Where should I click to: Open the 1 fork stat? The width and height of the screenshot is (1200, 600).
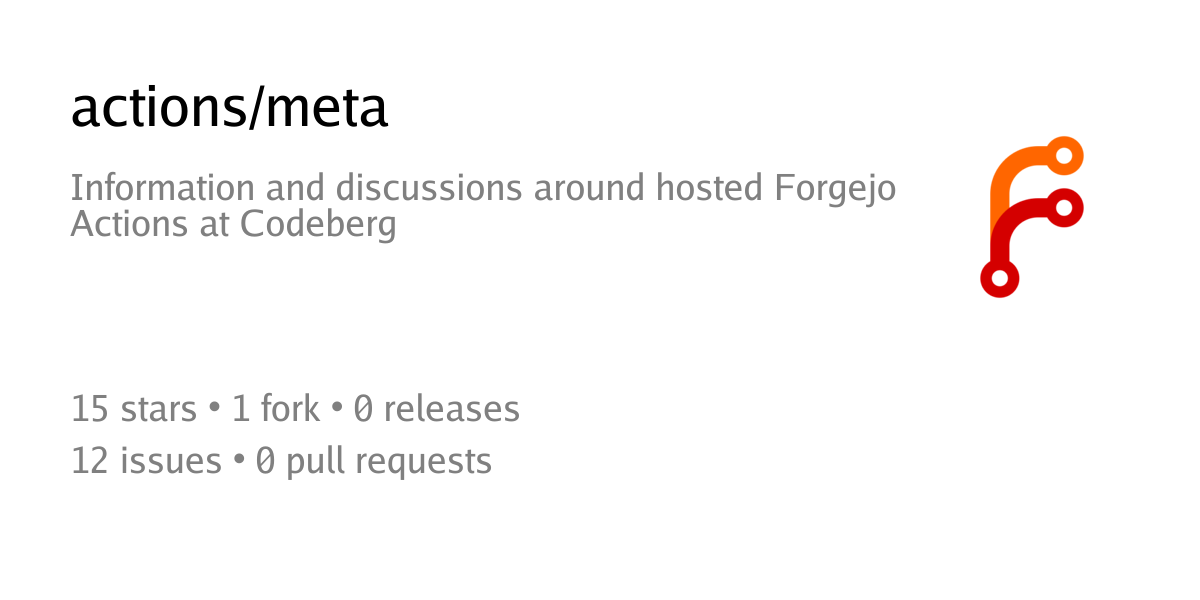click(x=276, y=409)
